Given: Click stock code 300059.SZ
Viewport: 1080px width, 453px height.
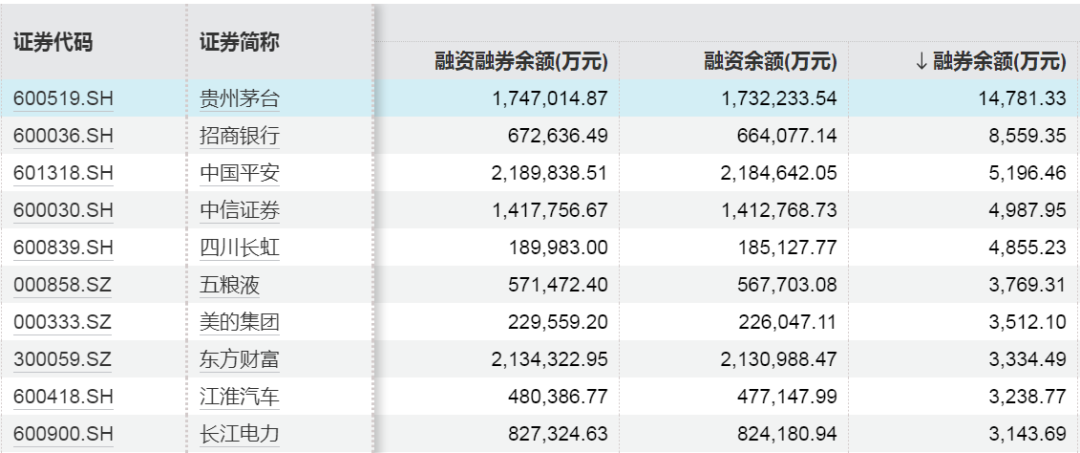Looking at the screenshot, I should [x=63, y=359].
